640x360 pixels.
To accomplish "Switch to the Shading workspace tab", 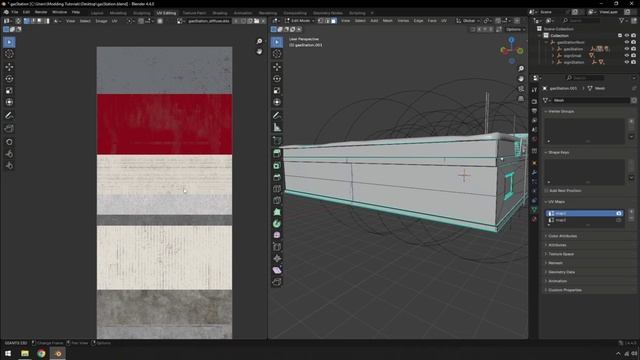I will click(x=220, y=13).
